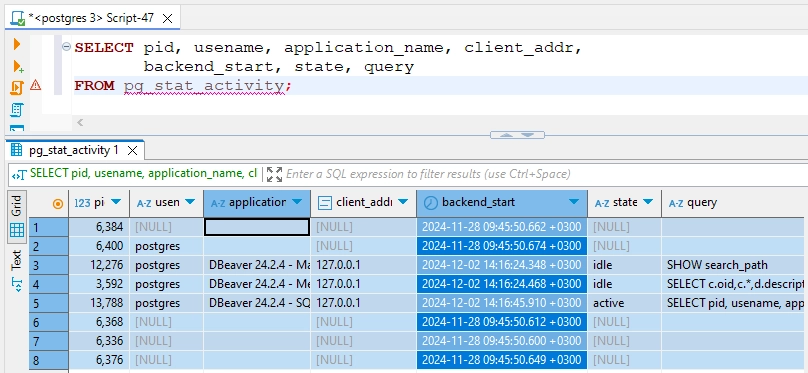Click the DBeaver 24.2.4 - Ma application cell
Screen dimensions: 808x373
coord(257,265)
